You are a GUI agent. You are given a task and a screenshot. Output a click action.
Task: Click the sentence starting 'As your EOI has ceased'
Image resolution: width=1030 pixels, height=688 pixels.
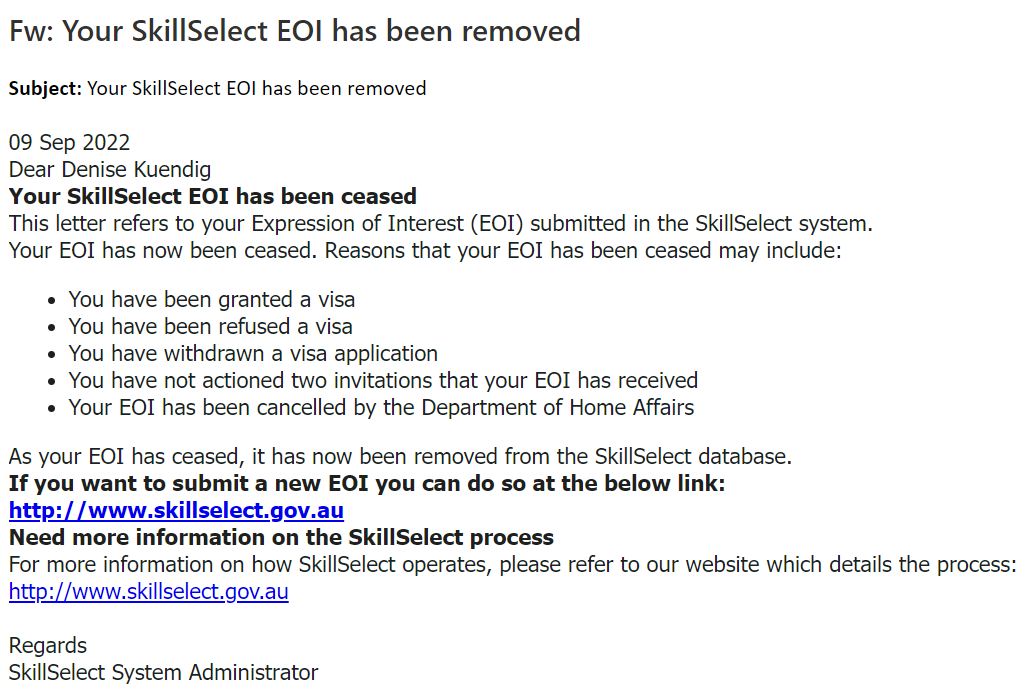400,457
